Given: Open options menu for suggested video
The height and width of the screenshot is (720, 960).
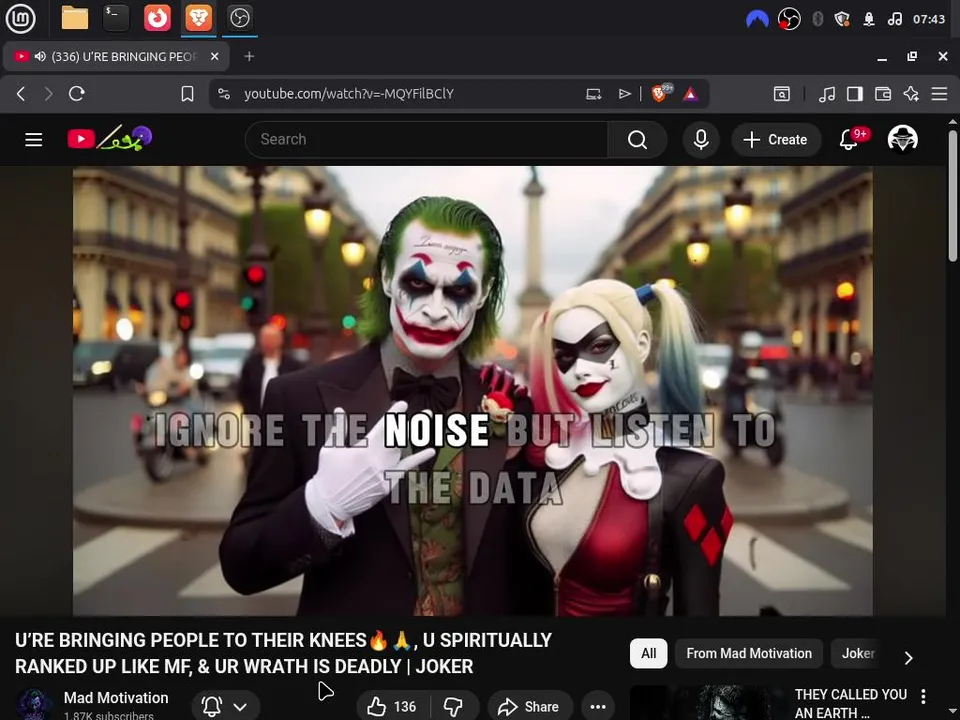Looking at the screenshot, I should pos(923,696).
